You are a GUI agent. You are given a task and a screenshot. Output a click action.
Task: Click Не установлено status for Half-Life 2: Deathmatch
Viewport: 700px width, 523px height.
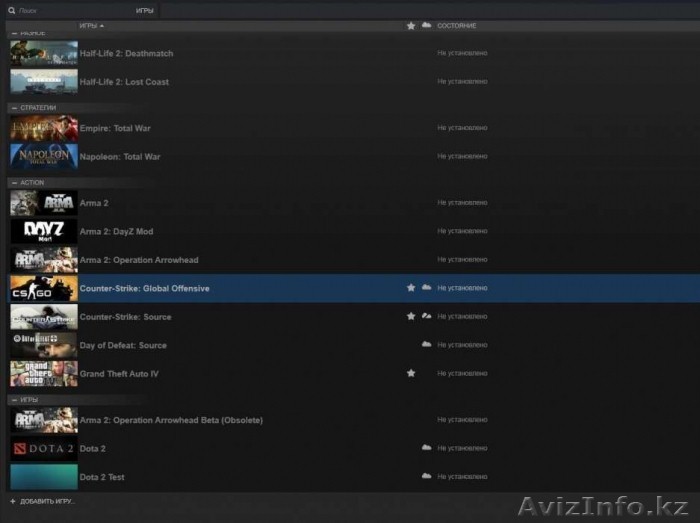pos(462,53)
